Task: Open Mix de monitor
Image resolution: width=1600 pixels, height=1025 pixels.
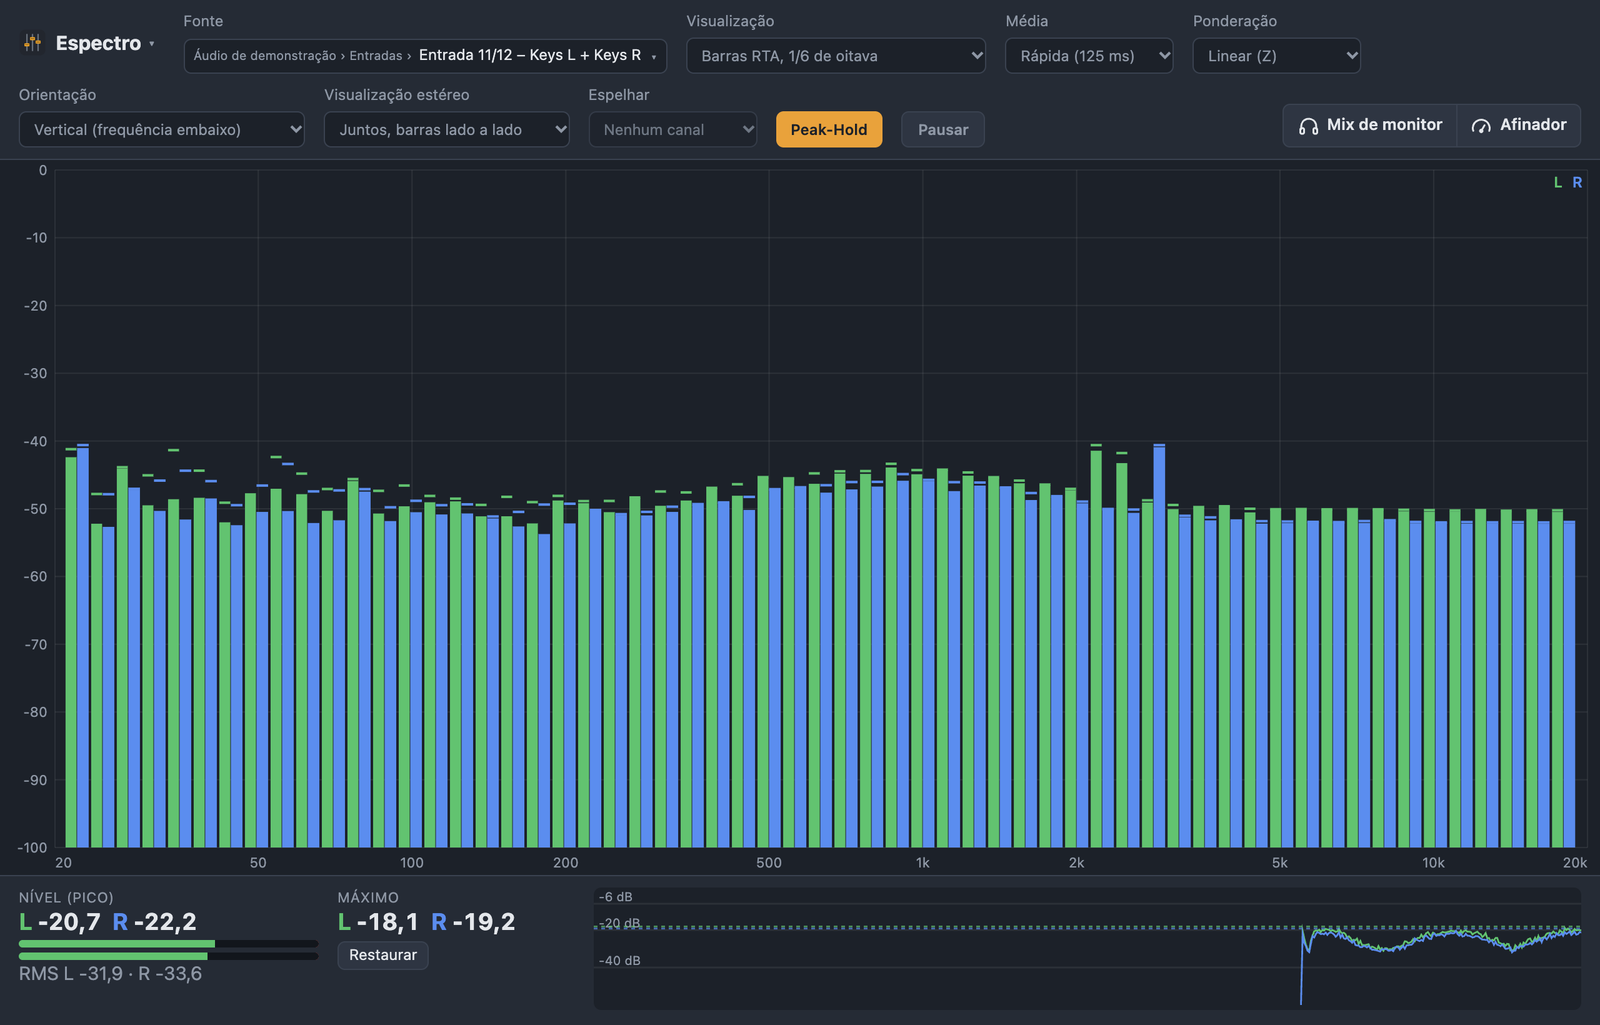Action: point(1370,125)
